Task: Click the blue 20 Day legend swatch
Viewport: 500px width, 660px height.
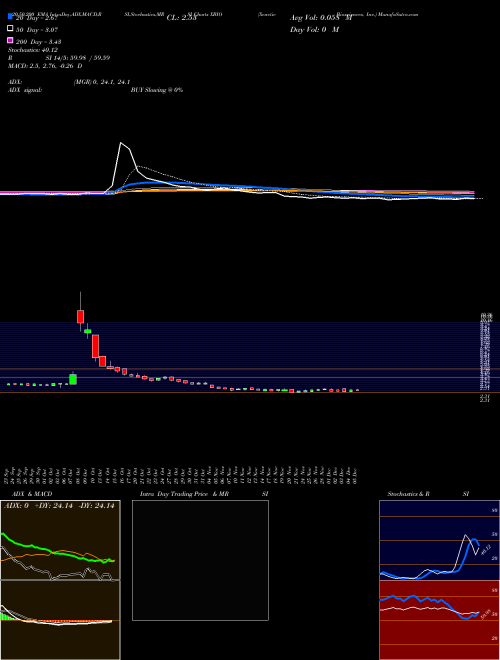Action: point(10,16)
